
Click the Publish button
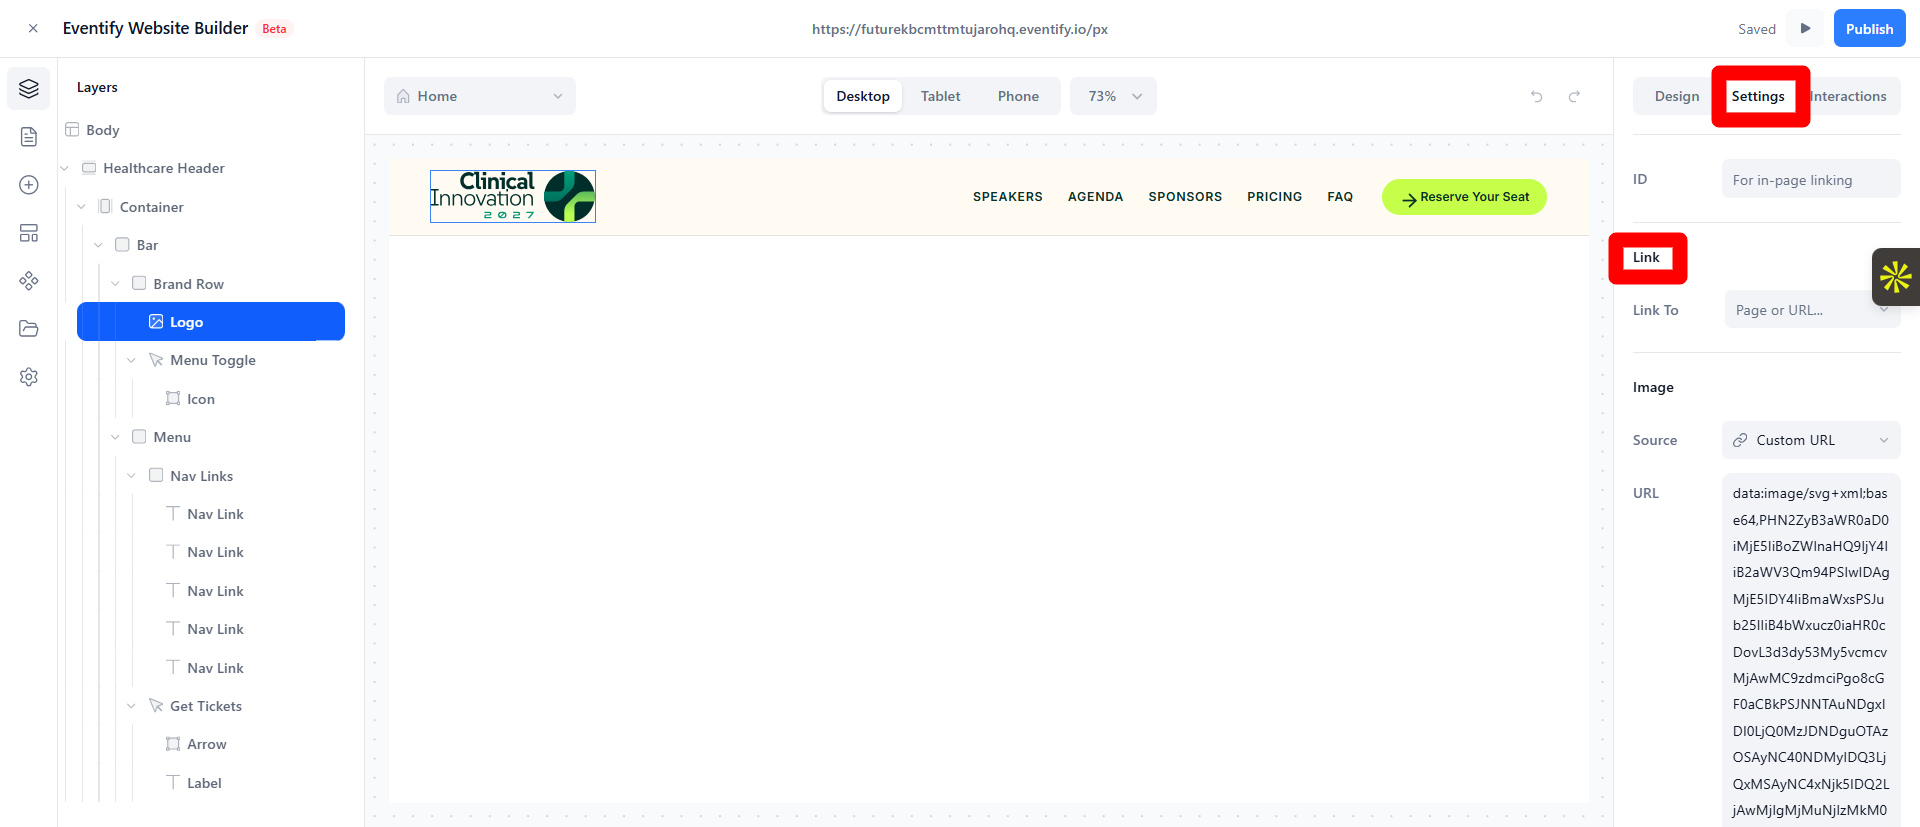[x=1869, y=29]
